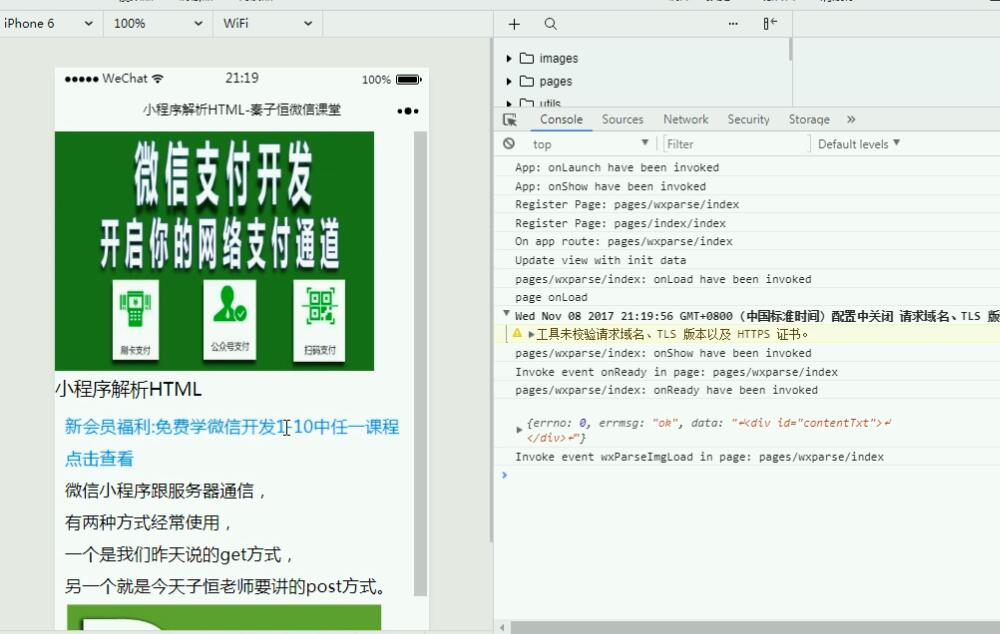This screenshot has width=1000, height=634.
Task: Click log 'Register Page: pages/index/index'
Action: click(621, 223)
